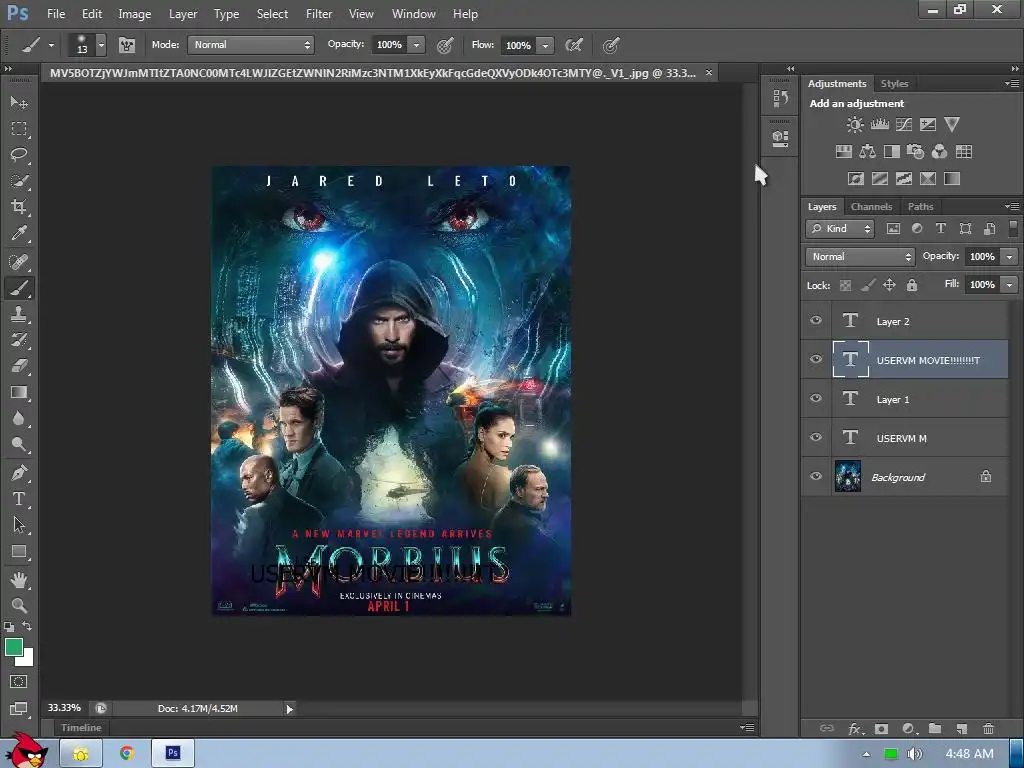Select the Path Selection tool

[x=19, y=525]
